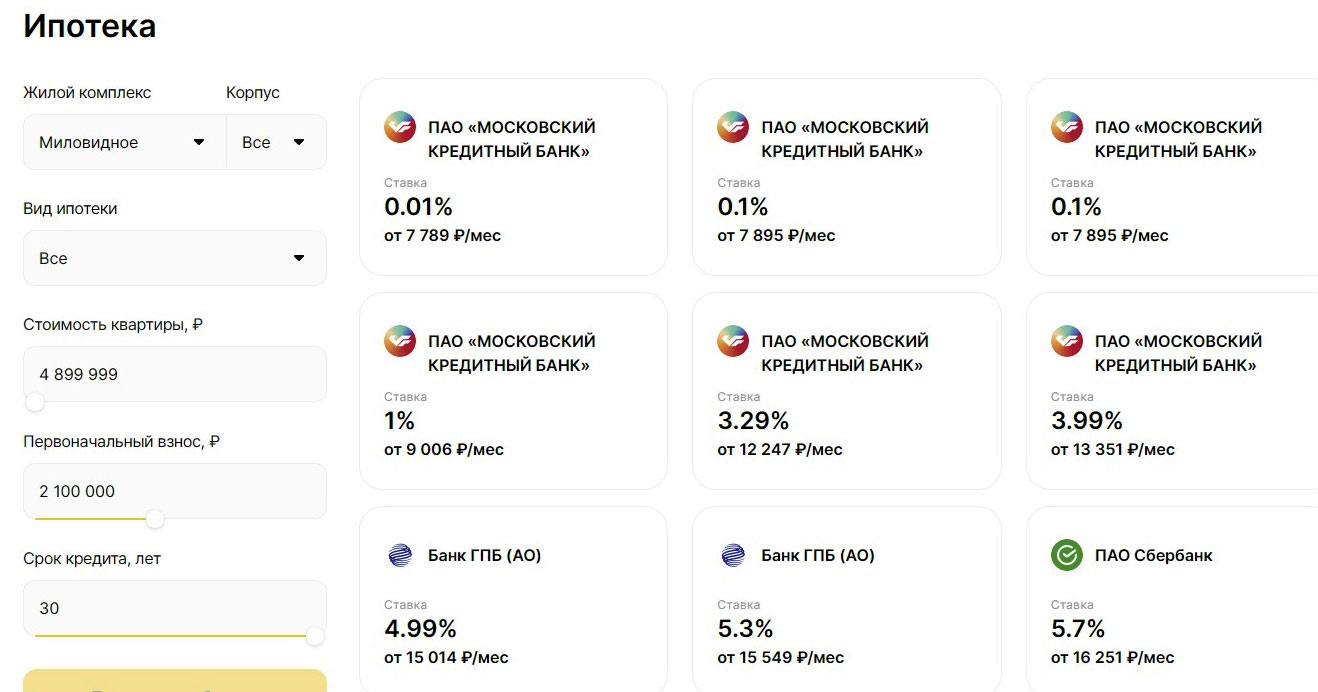
Task: Focus the down payment field with 2 100 000
Action: (175, 491)
